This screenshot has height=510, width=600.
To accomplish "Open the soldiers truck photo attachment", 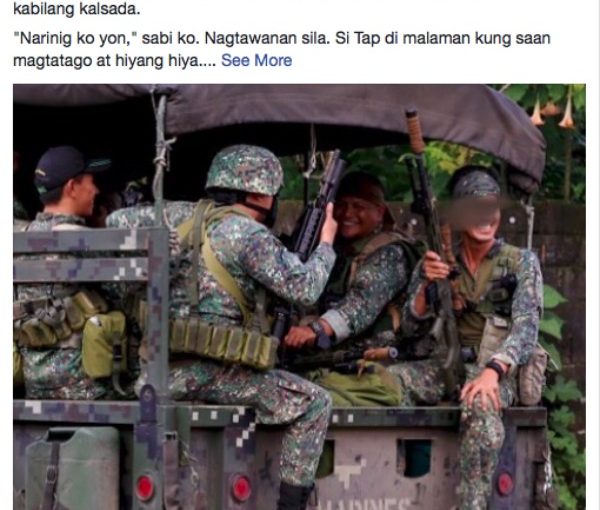I will point(299,297).
